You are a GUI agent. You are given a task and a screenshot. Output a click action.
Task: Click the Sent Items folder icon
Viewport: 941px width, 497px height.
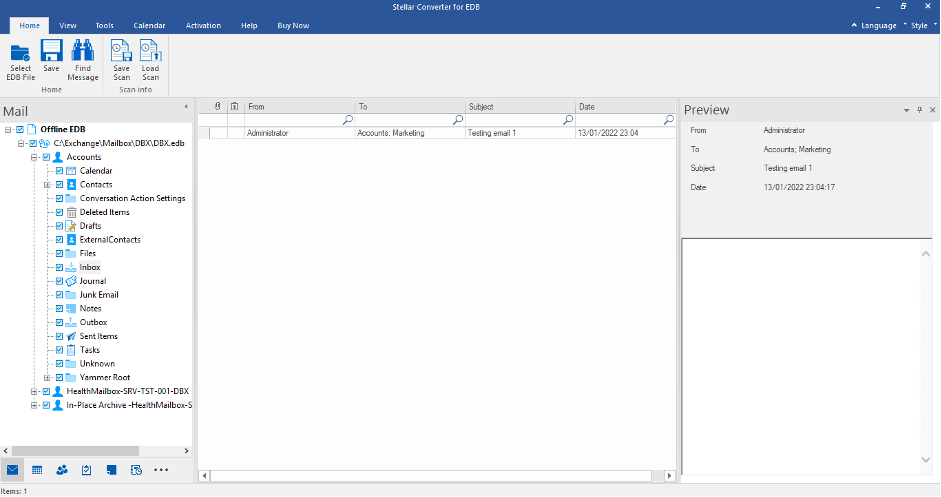click(71, 336)
